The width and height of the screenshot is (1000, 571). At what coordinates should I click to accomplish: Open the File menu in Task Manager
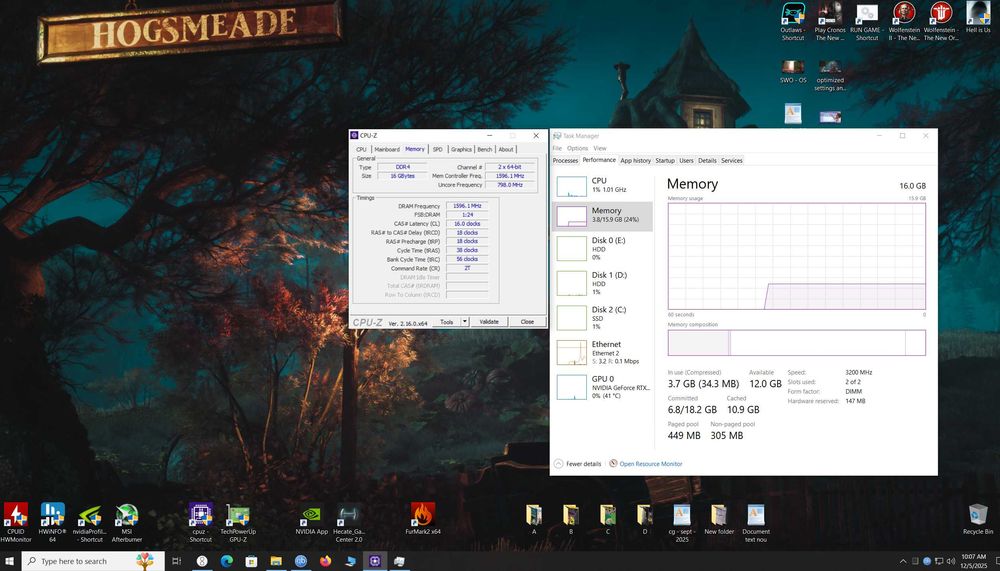tap(557, 149)
